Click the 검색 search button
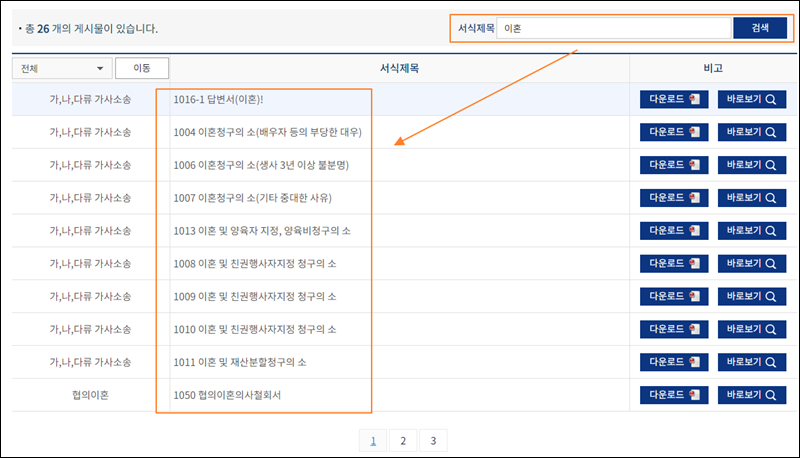Screen dimensions: 800x458 [x=760, y=28]
